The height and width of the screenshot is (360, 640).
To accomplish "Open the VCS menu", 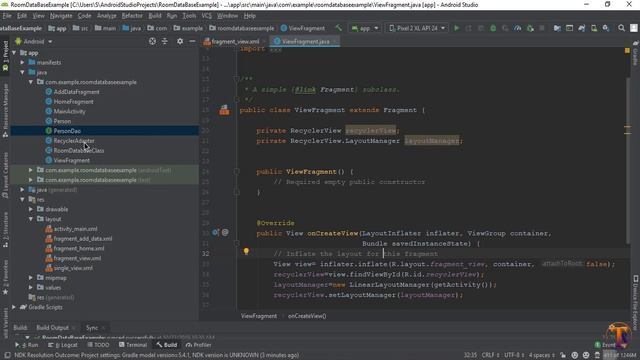I will [x=207, y=16].
